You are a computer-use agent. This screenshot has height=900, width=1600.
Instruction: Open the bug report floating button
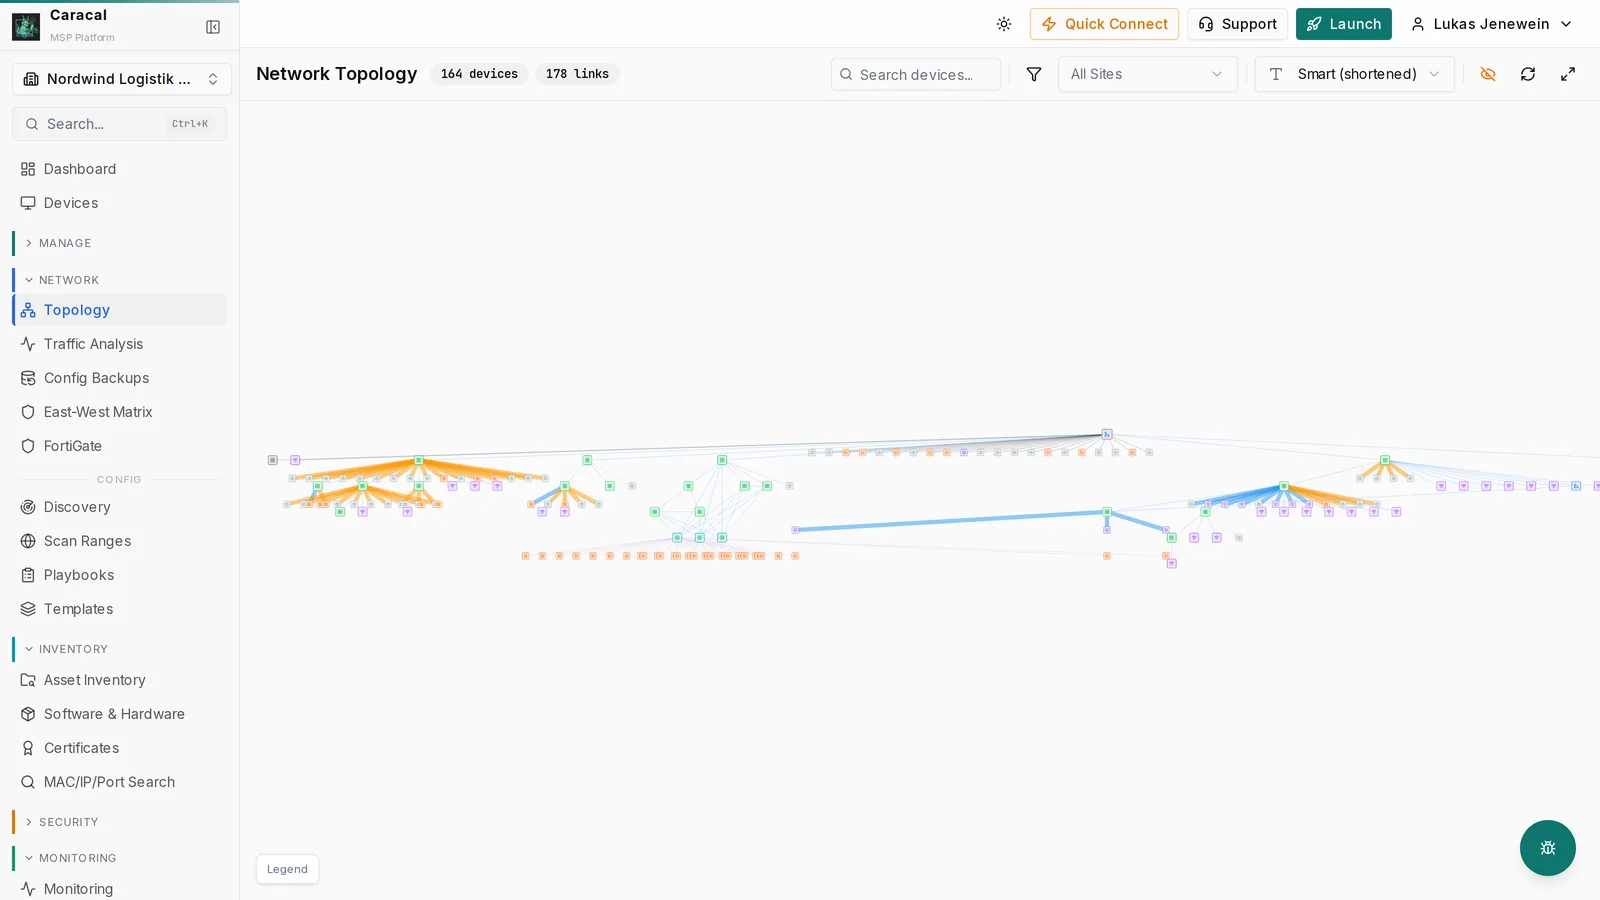[1548, 848]
